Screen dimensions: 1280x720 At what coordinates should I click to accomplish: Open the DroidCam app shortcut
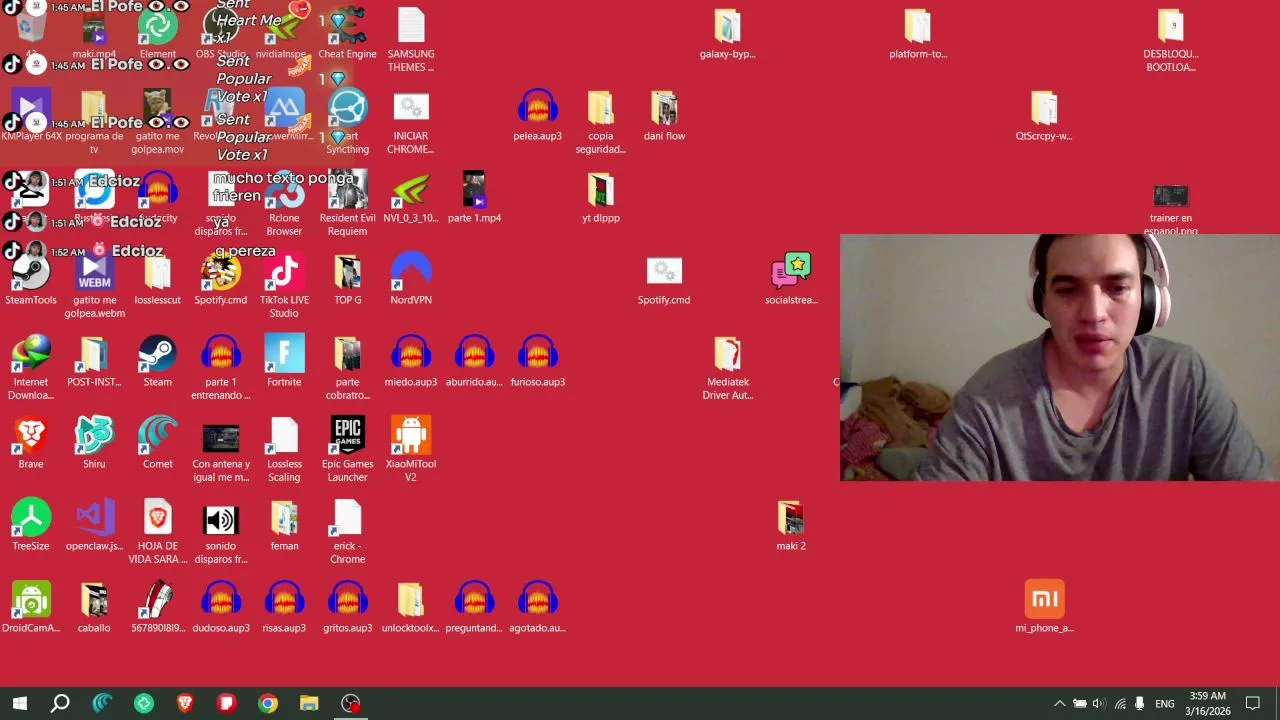coord(31,607)
